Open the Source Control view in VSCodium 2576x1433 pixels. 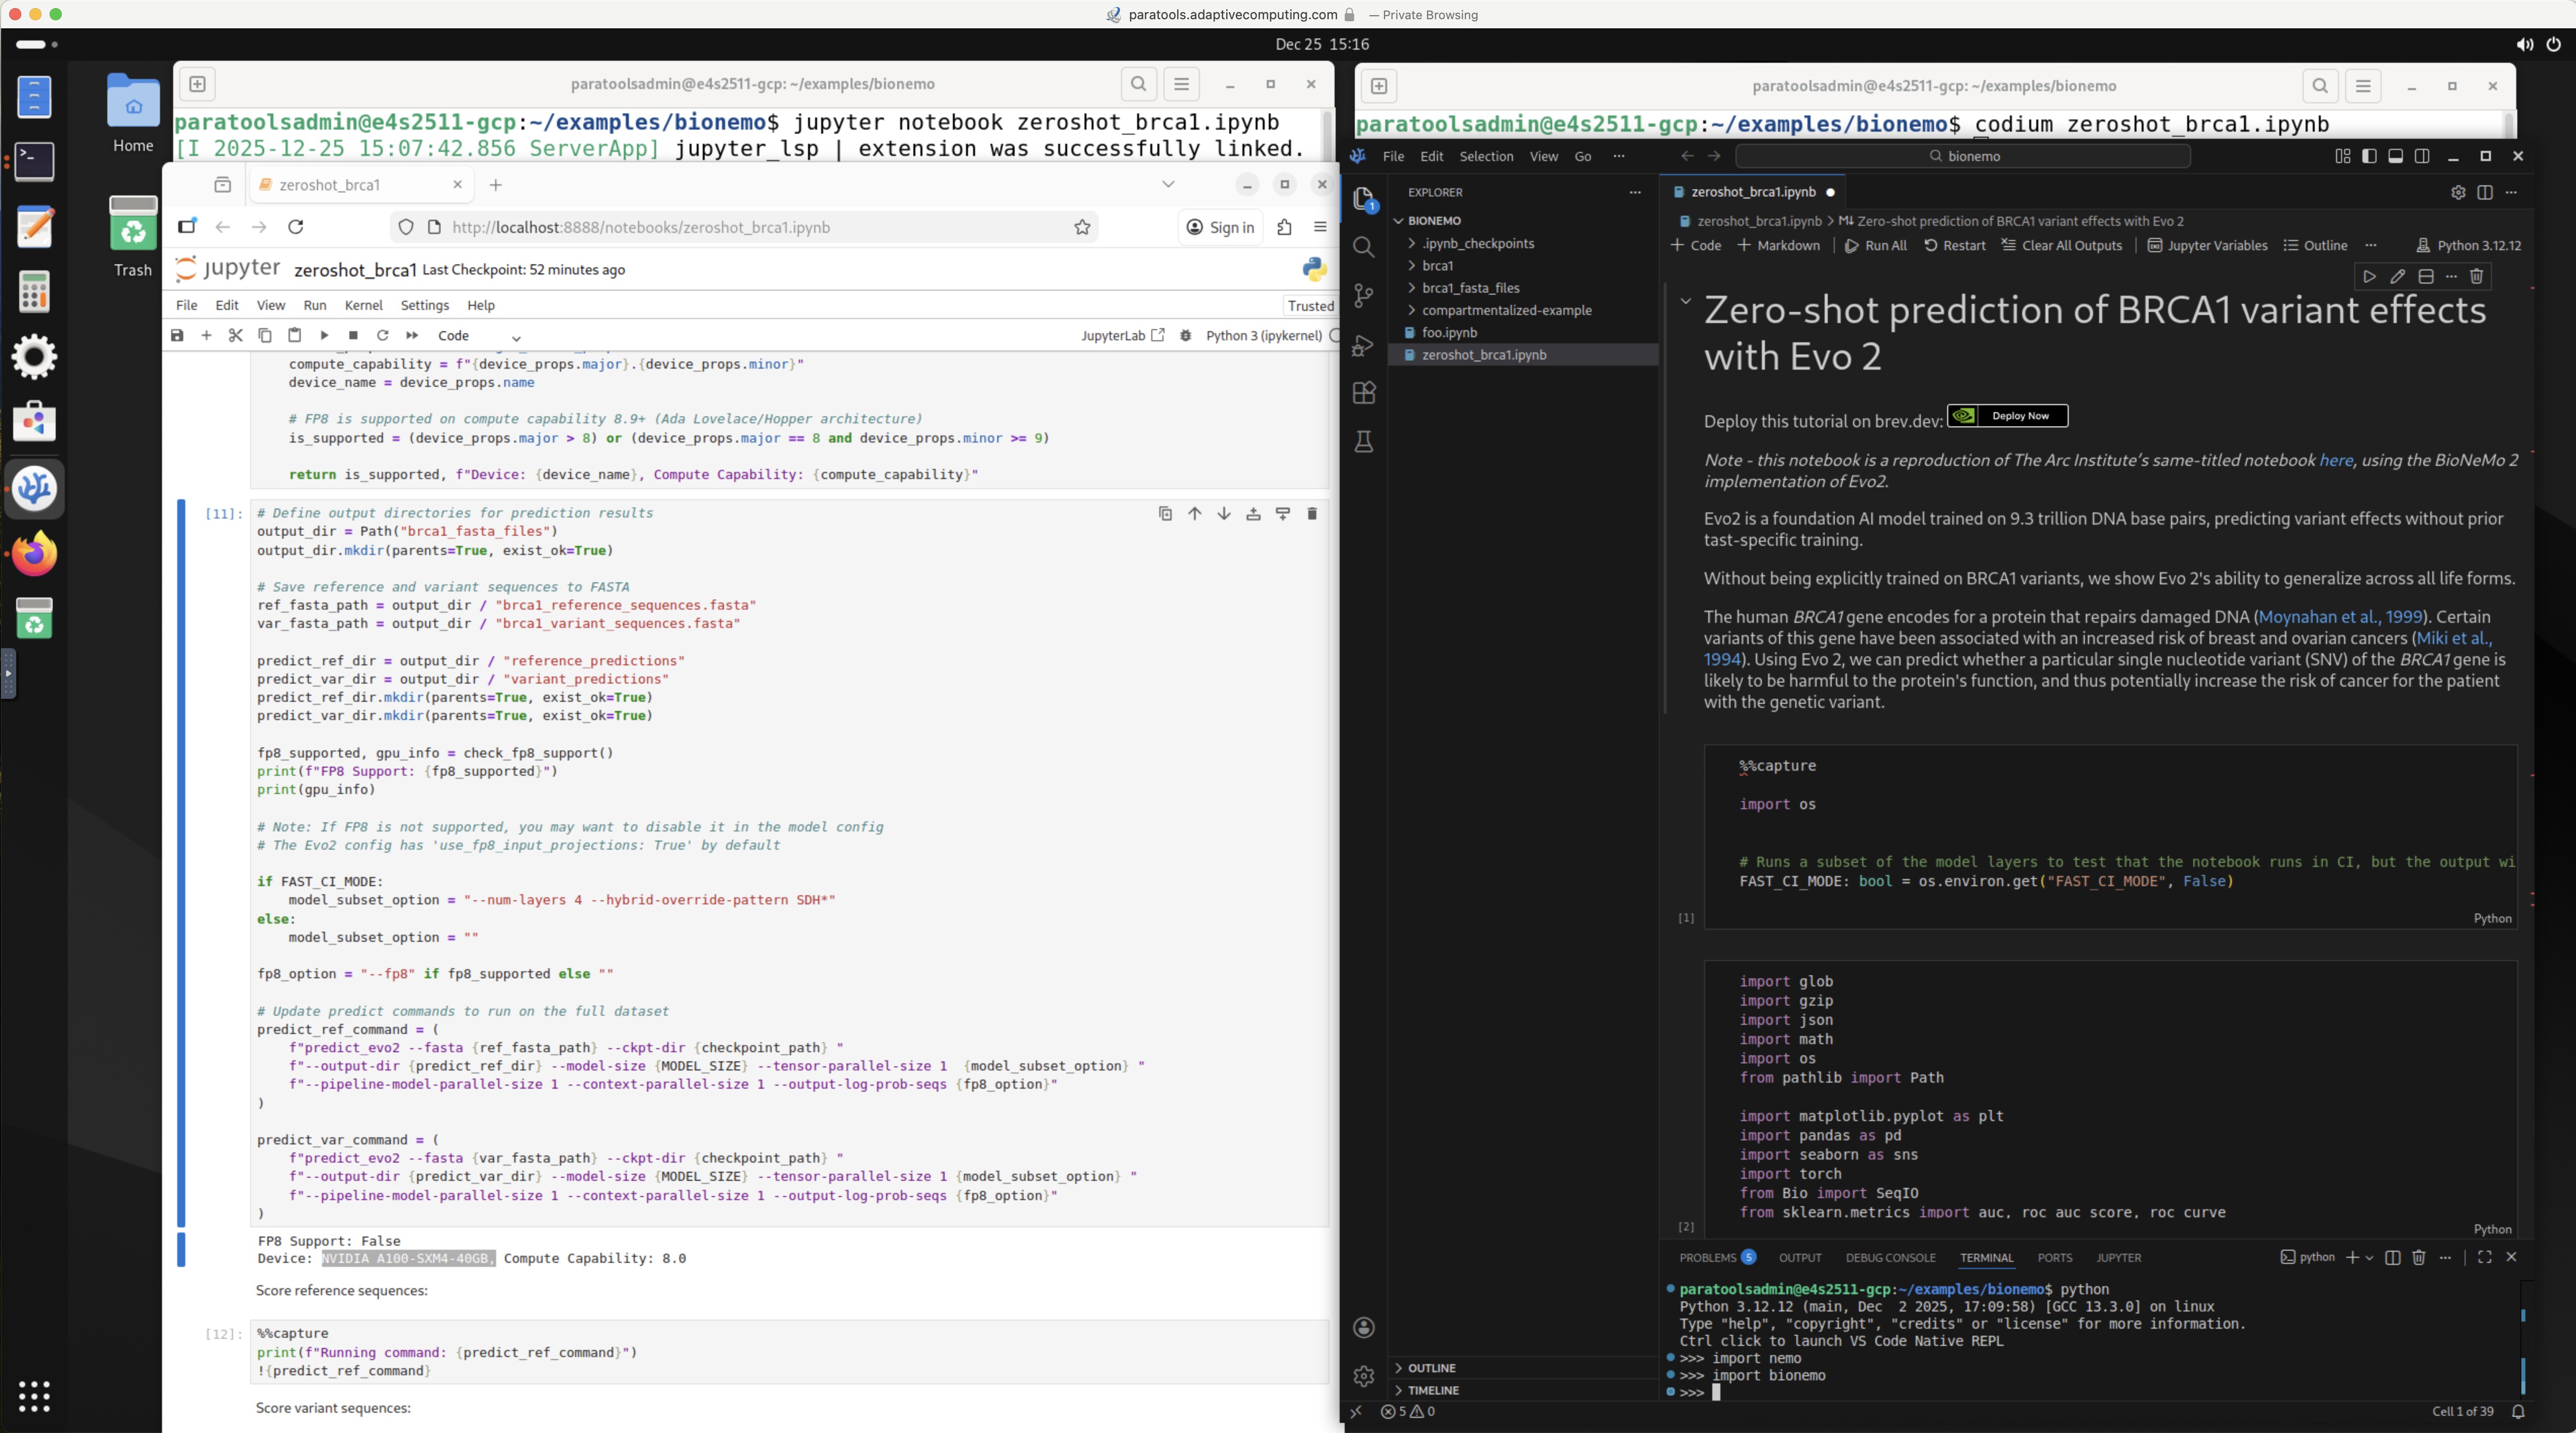pos(1363,295)
